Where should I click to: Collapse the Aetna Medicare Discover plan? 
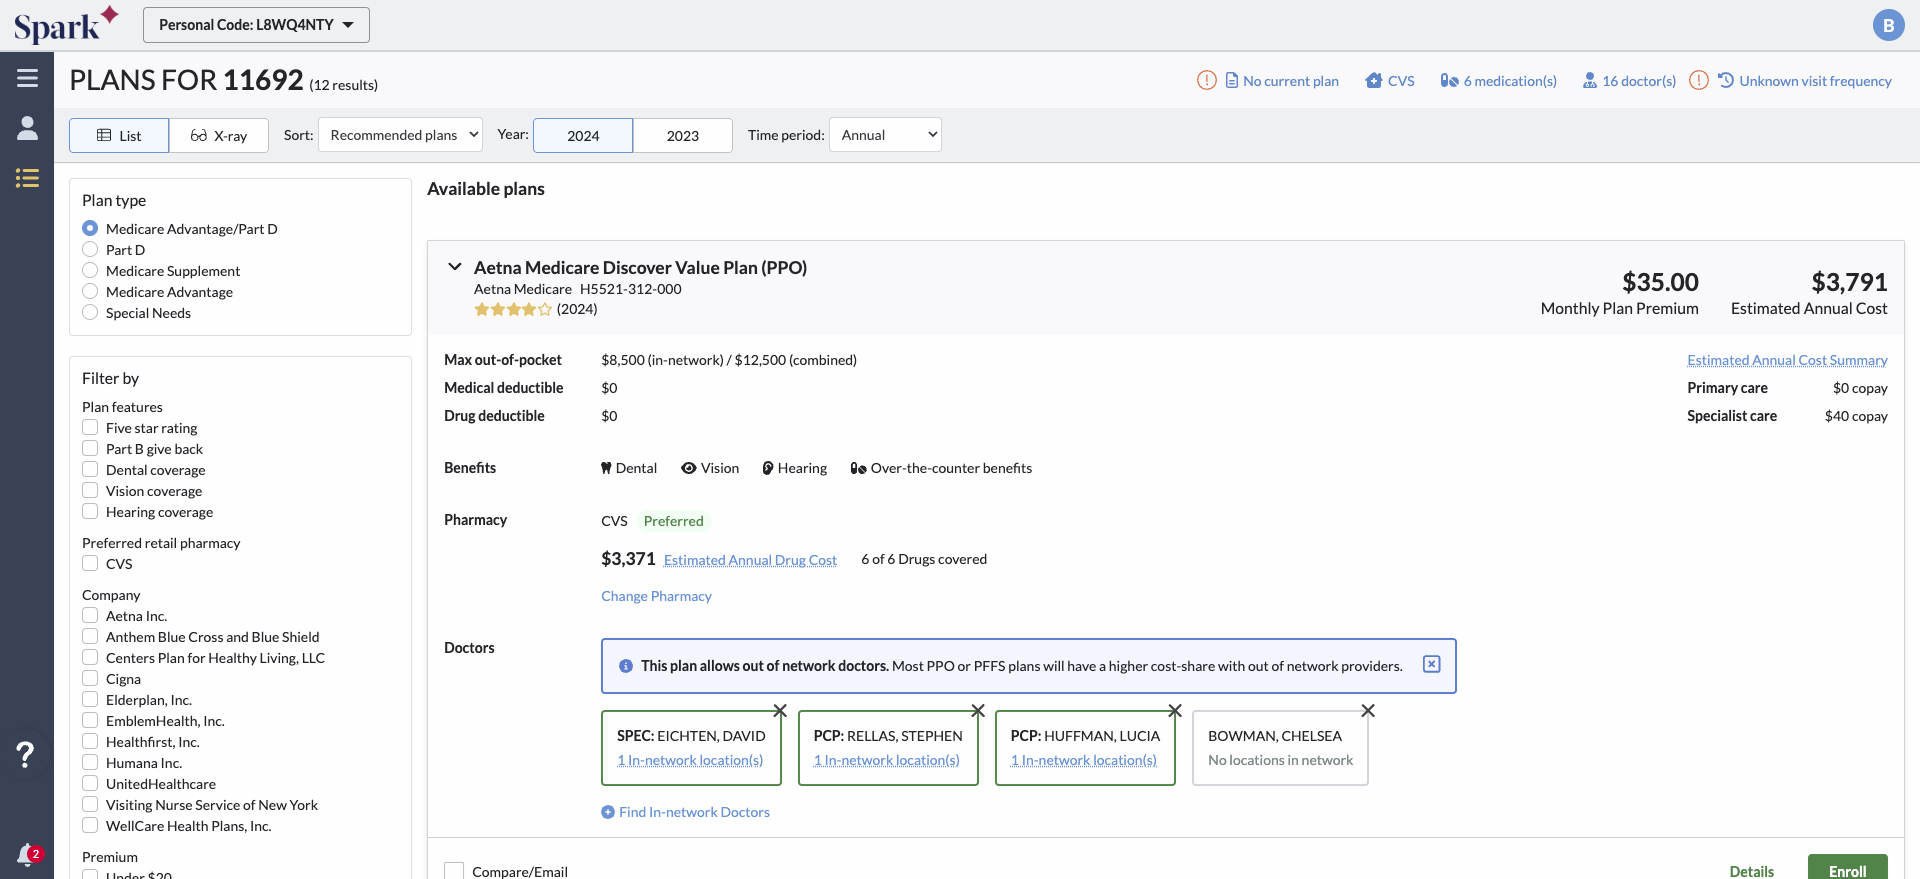[x=455, y=267]
